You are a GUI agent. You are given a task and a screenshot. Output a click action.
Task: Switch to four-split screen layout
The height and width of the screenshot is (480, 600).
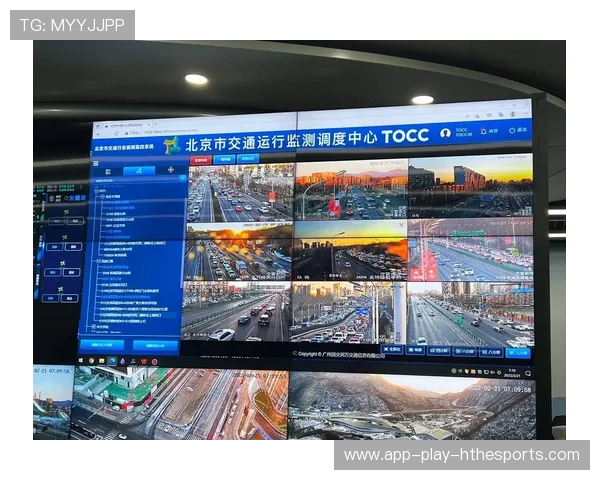(x=439, y=351)
